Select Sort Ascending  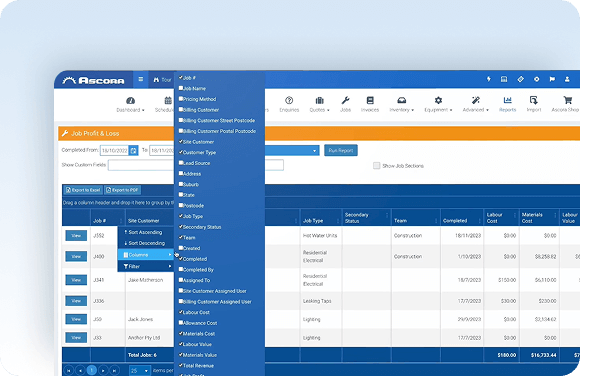(146, 232)
